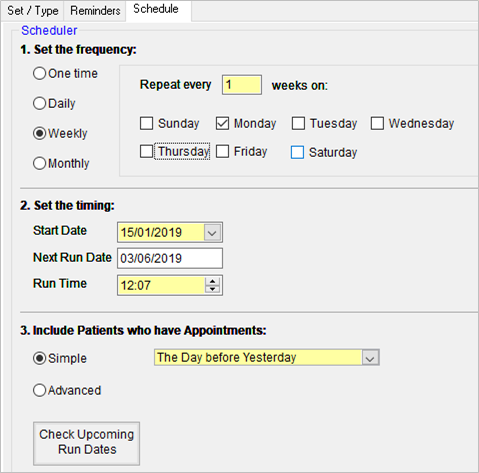
Task: Open the Set / Type tab
Action: point(32,11)
